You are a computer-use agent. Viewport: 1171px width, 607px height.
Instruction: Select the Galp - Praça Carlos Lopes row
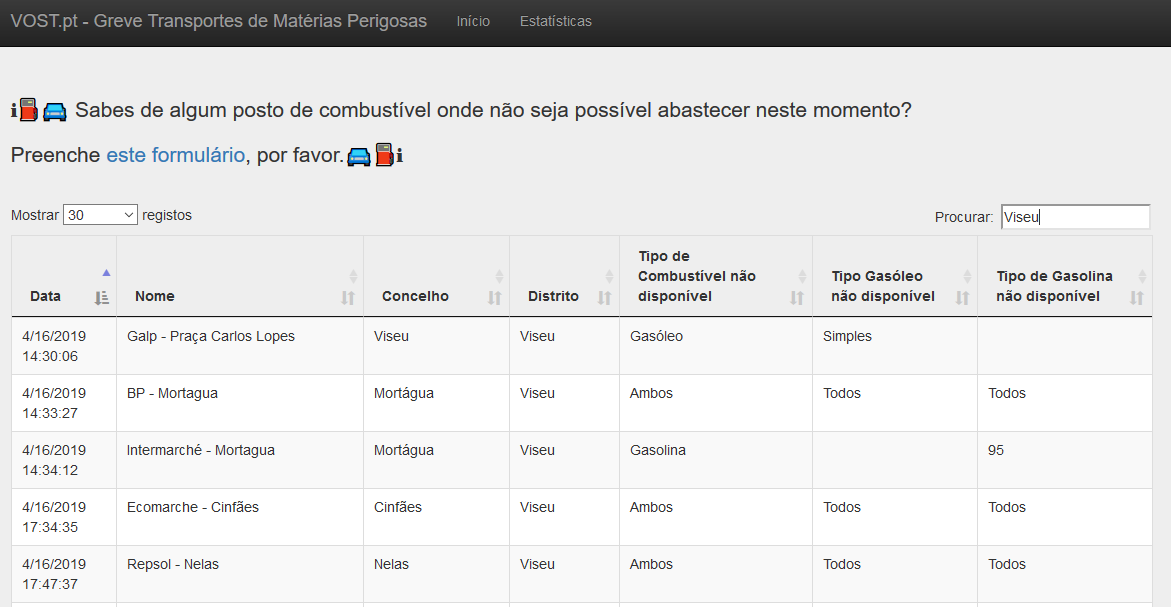211,337
